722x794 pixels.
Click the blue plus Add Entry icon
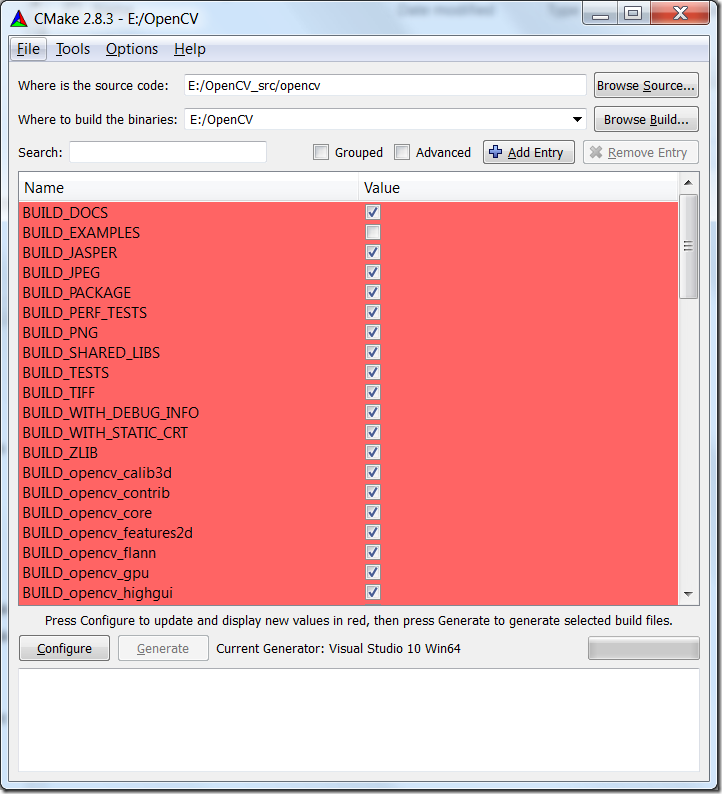tap(496, 152)
